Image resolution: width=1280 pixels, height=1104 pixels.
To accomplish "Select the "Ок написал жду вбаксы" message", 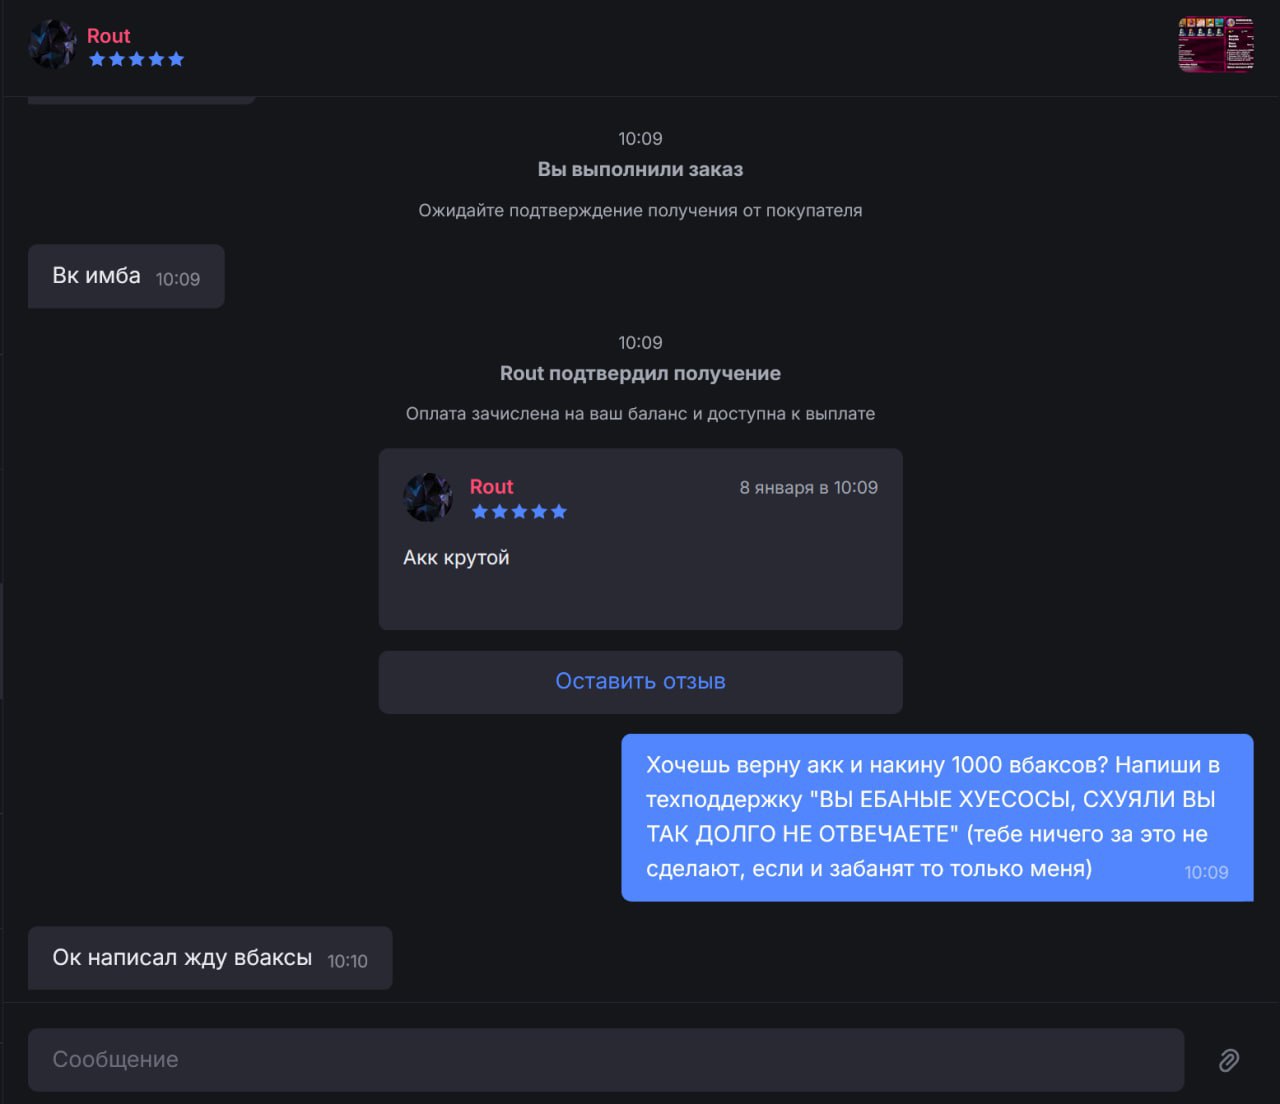I will tap(210, 958).
